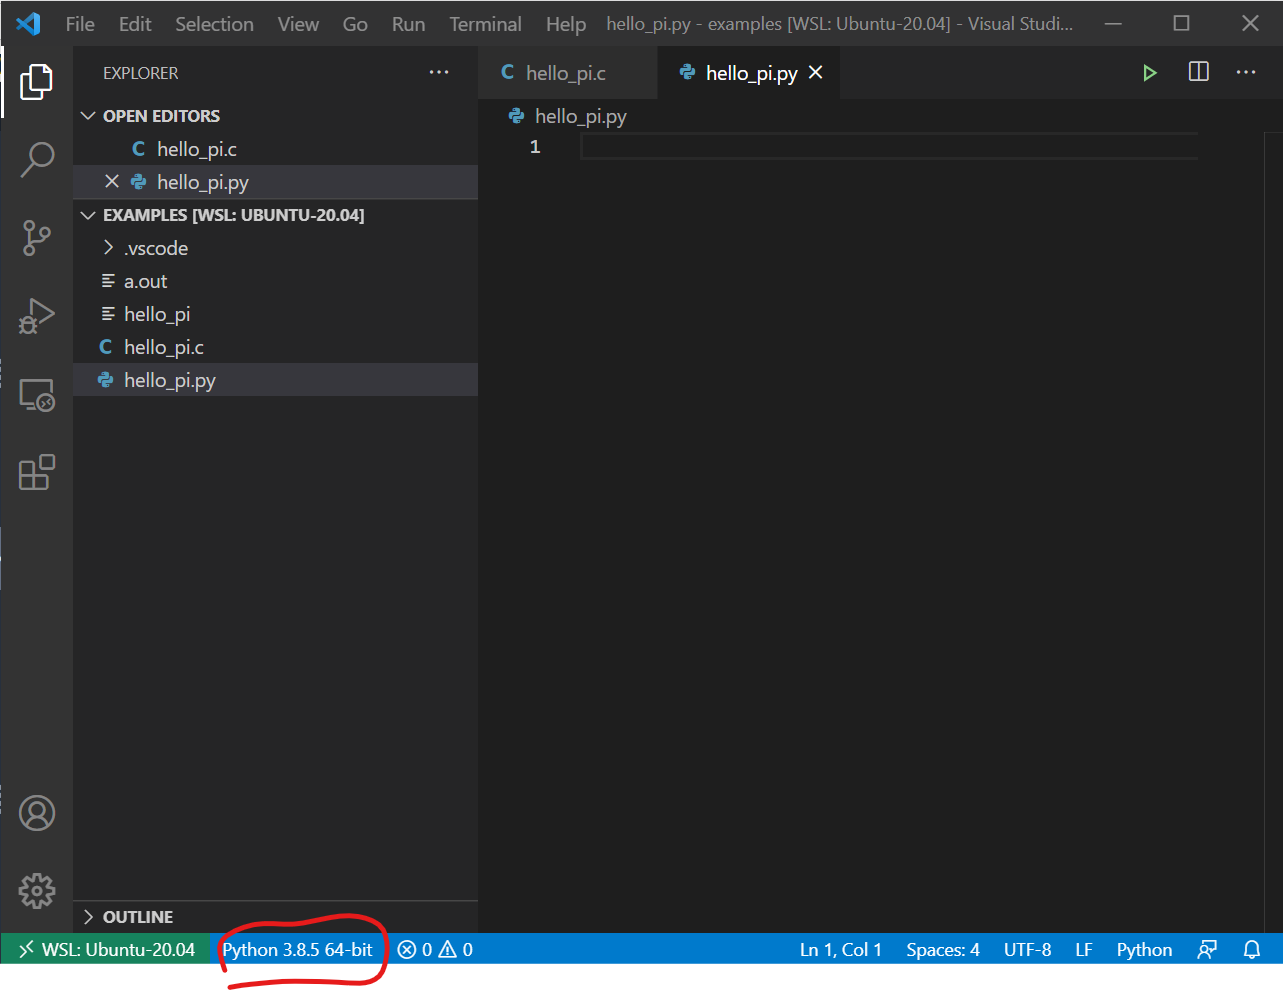The image size is (1283, 991).
Task: Open the notifications bell in status bar
Action: tap(1252, 949)
